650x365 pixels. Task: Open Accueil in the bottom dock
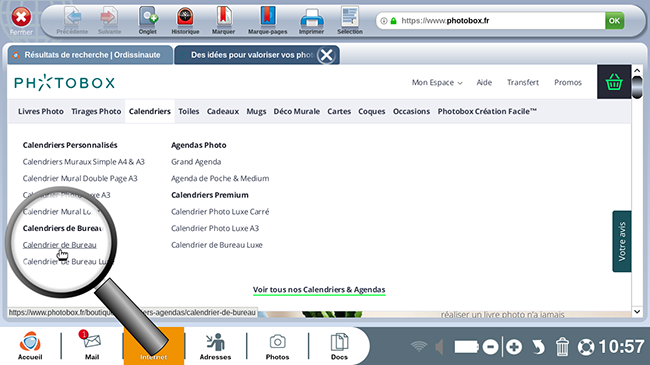(x=30, y=346)
